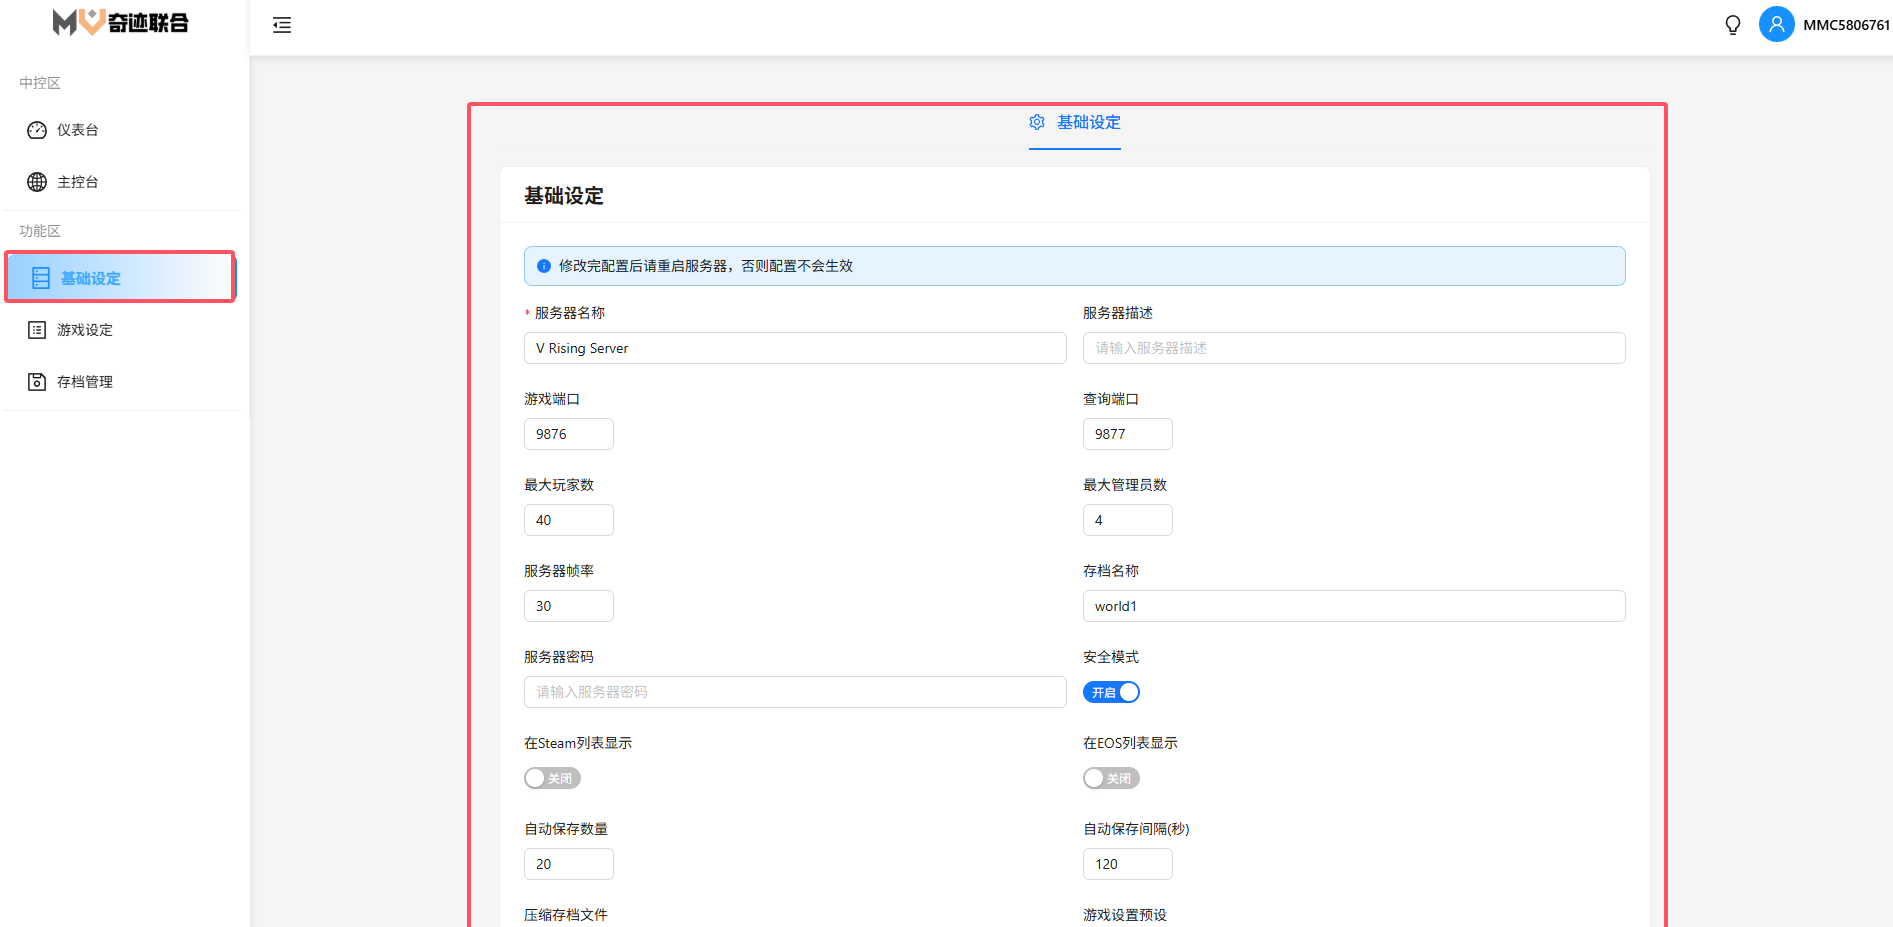
Task: Click the 服务器密码 password field
Action: click(795, 692)
